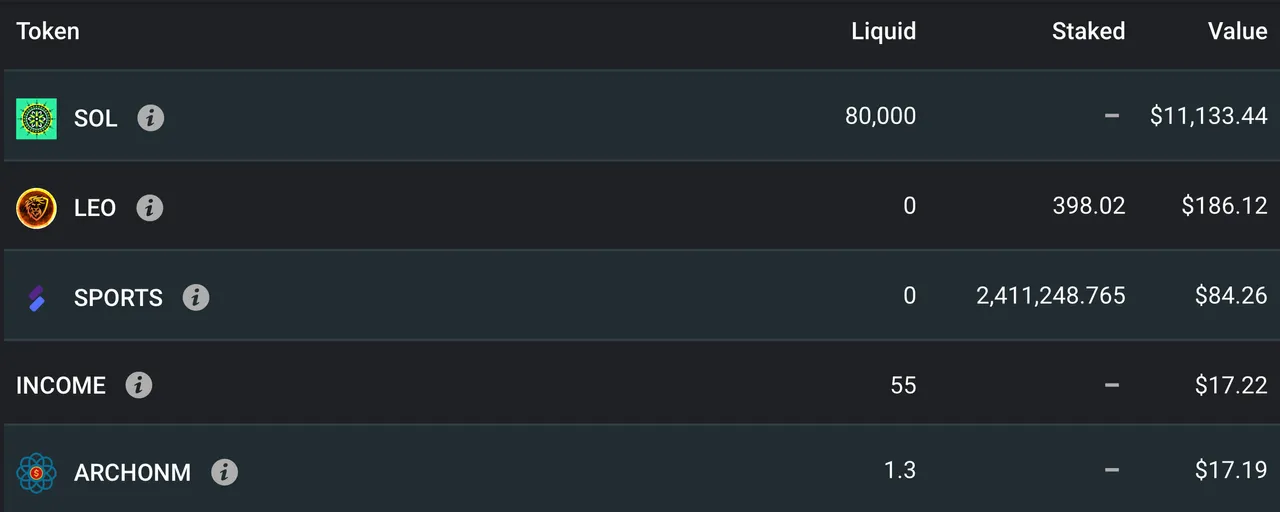1280x512 pixels.
Task: Open info icon next to LEO
Action: coord(149,208)
